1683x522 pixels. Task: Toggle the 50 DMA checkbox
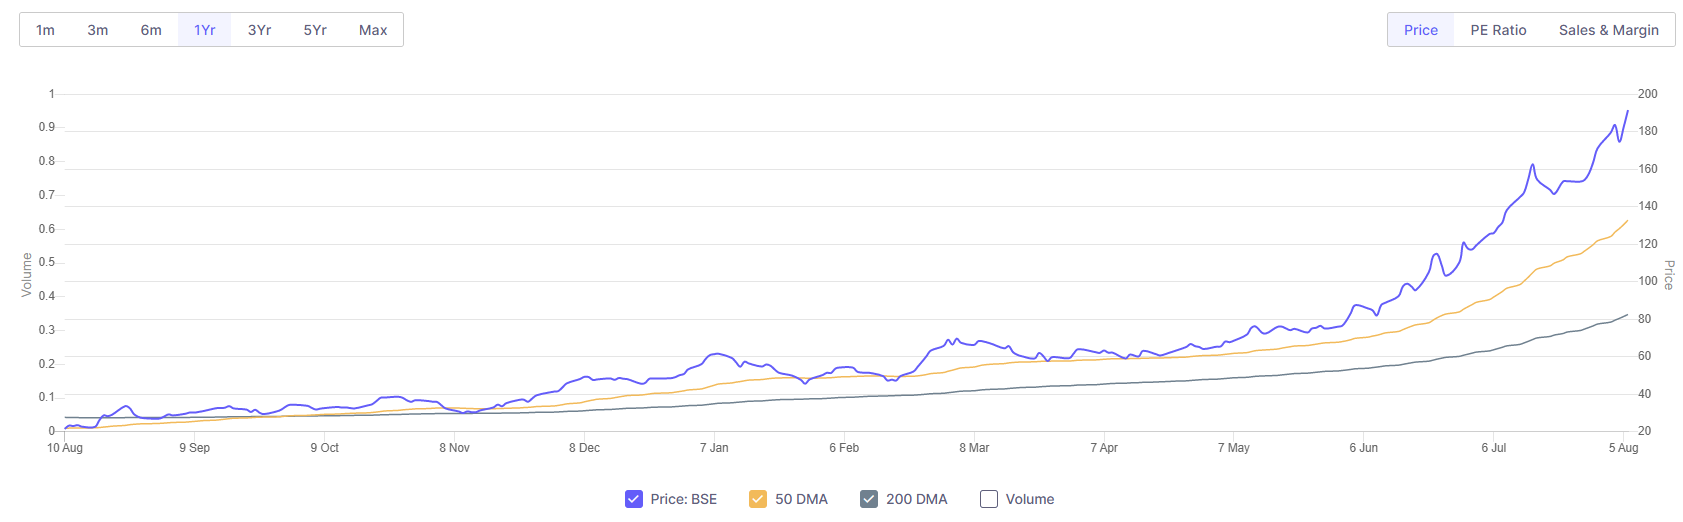tap(758, 499)
